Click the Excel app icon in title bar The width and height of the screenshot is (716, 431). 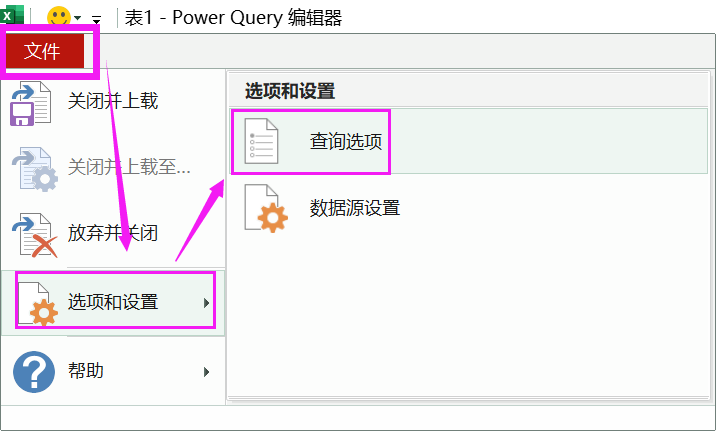[11, 15]
